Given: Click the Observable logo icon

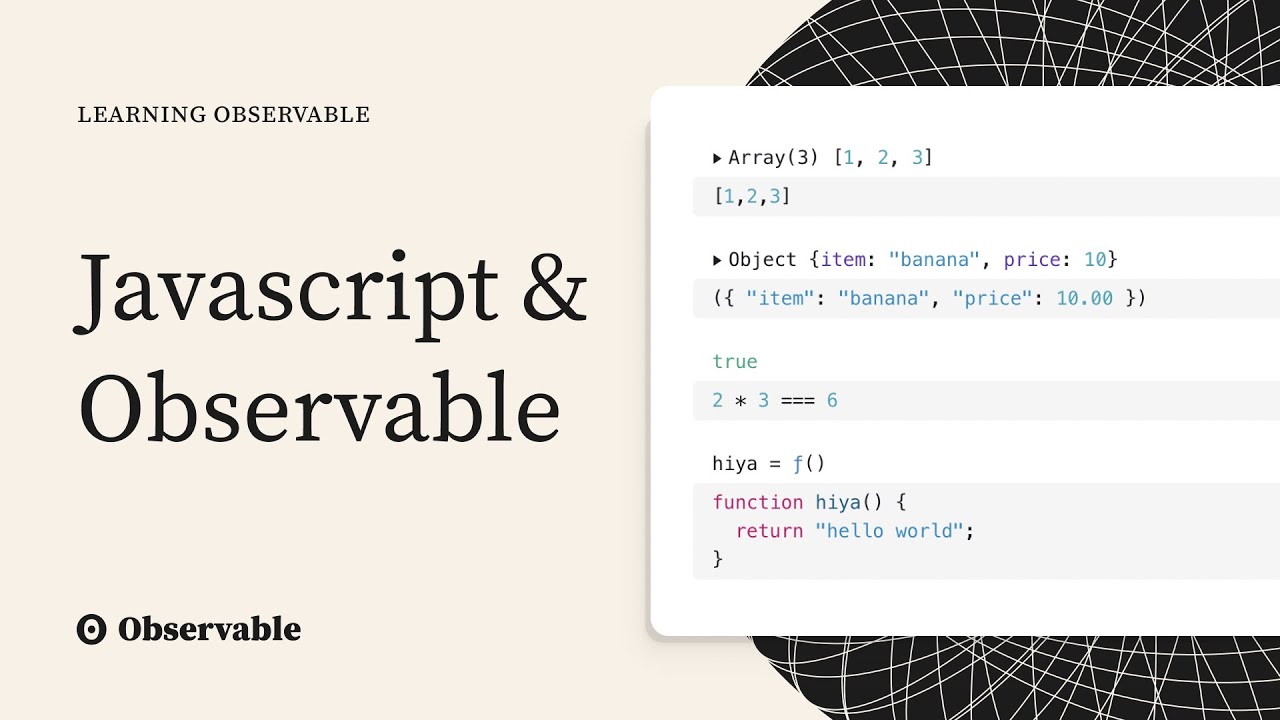Looking at the screenshot, I should pos(91,629).
